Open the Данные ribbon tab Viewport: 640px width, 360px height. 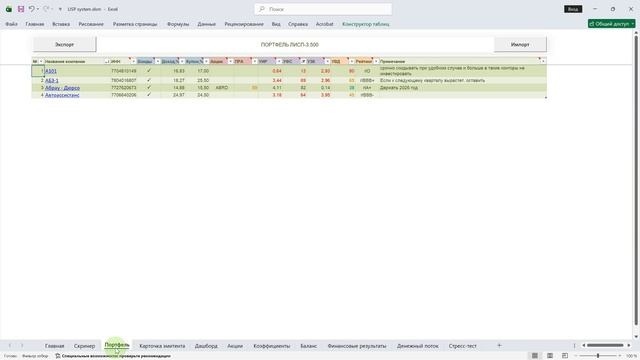pos(207,24)
